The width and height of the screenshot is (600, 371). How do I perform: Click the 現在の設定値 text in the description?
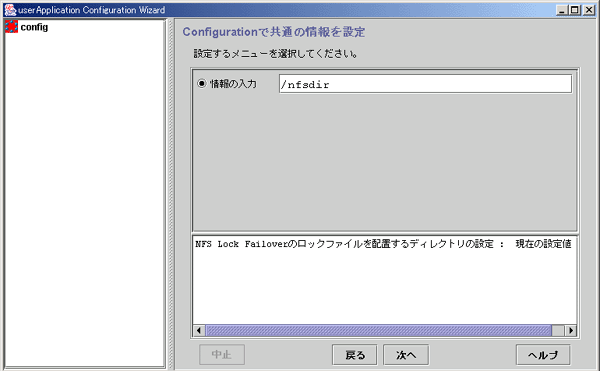(x=543, y=244)
